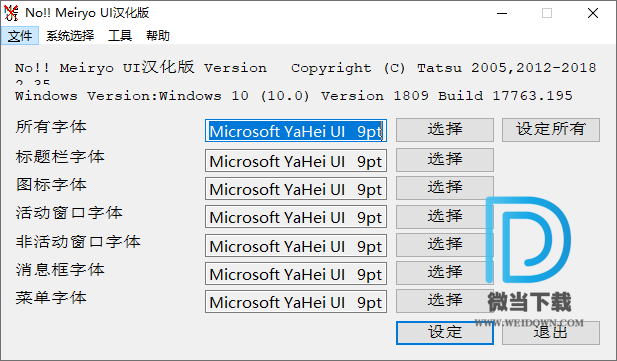Screen dimensions: 617x361
Task: Click the 标题栏字体 label
Action: click(x=60, y=156)
